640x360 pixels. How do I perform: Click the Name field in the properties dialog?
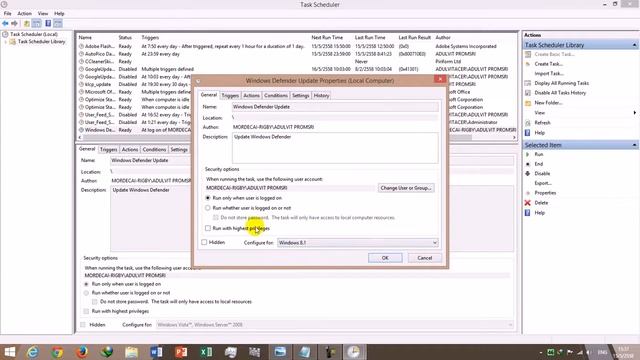pos(335,107)
